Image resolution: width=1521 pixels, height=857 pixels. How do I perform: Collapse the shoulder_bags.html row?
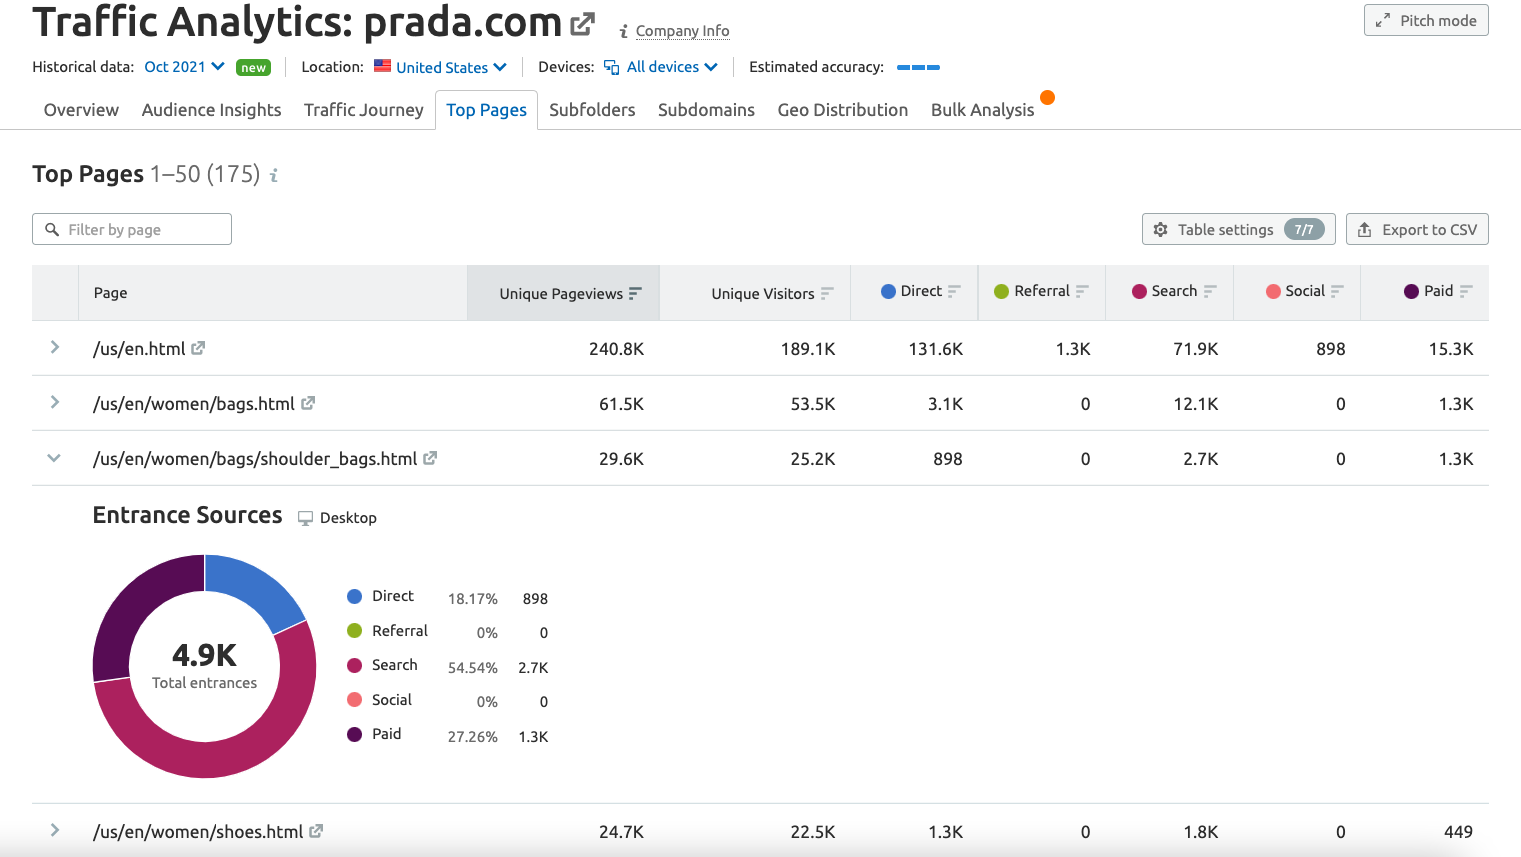pos(55,458)
